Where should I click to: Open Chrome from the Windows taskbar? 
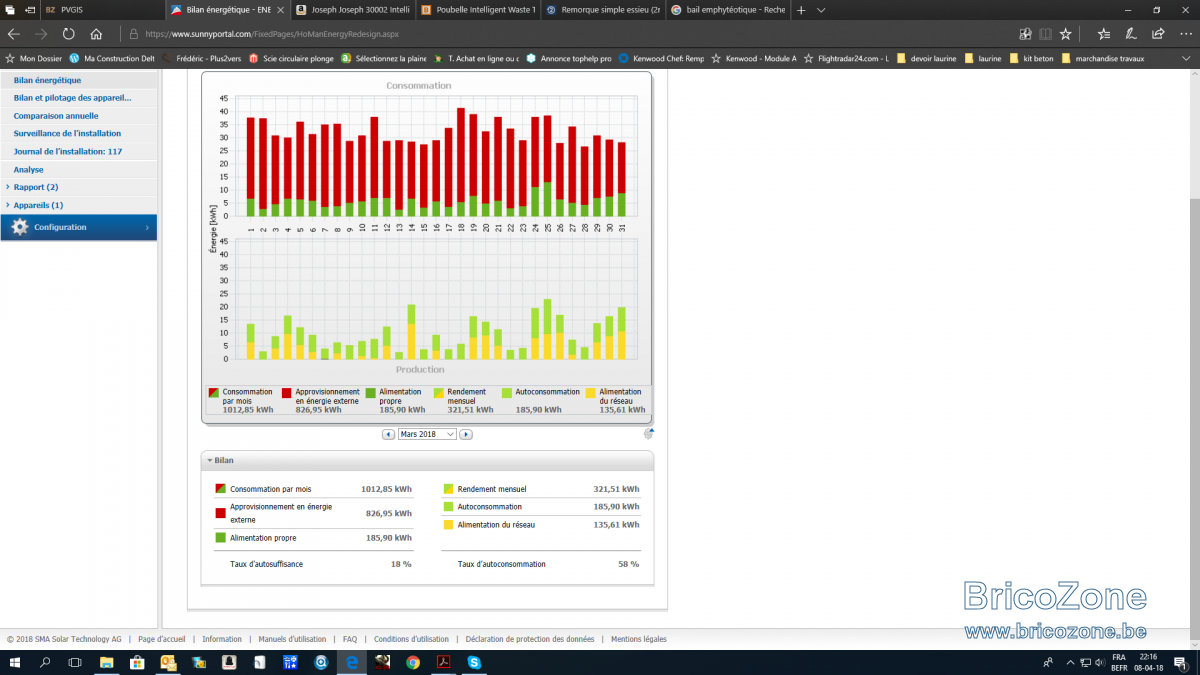point(413,662)
